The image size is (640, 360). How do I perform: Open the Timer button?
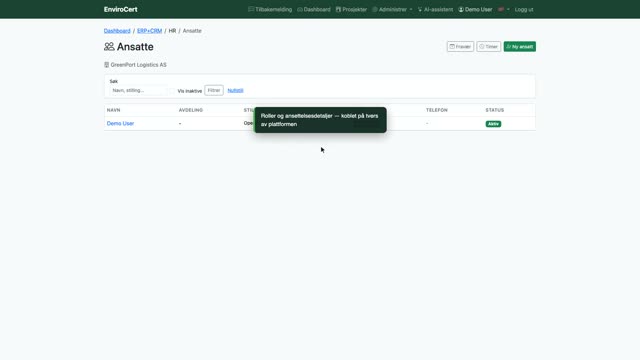488,47
